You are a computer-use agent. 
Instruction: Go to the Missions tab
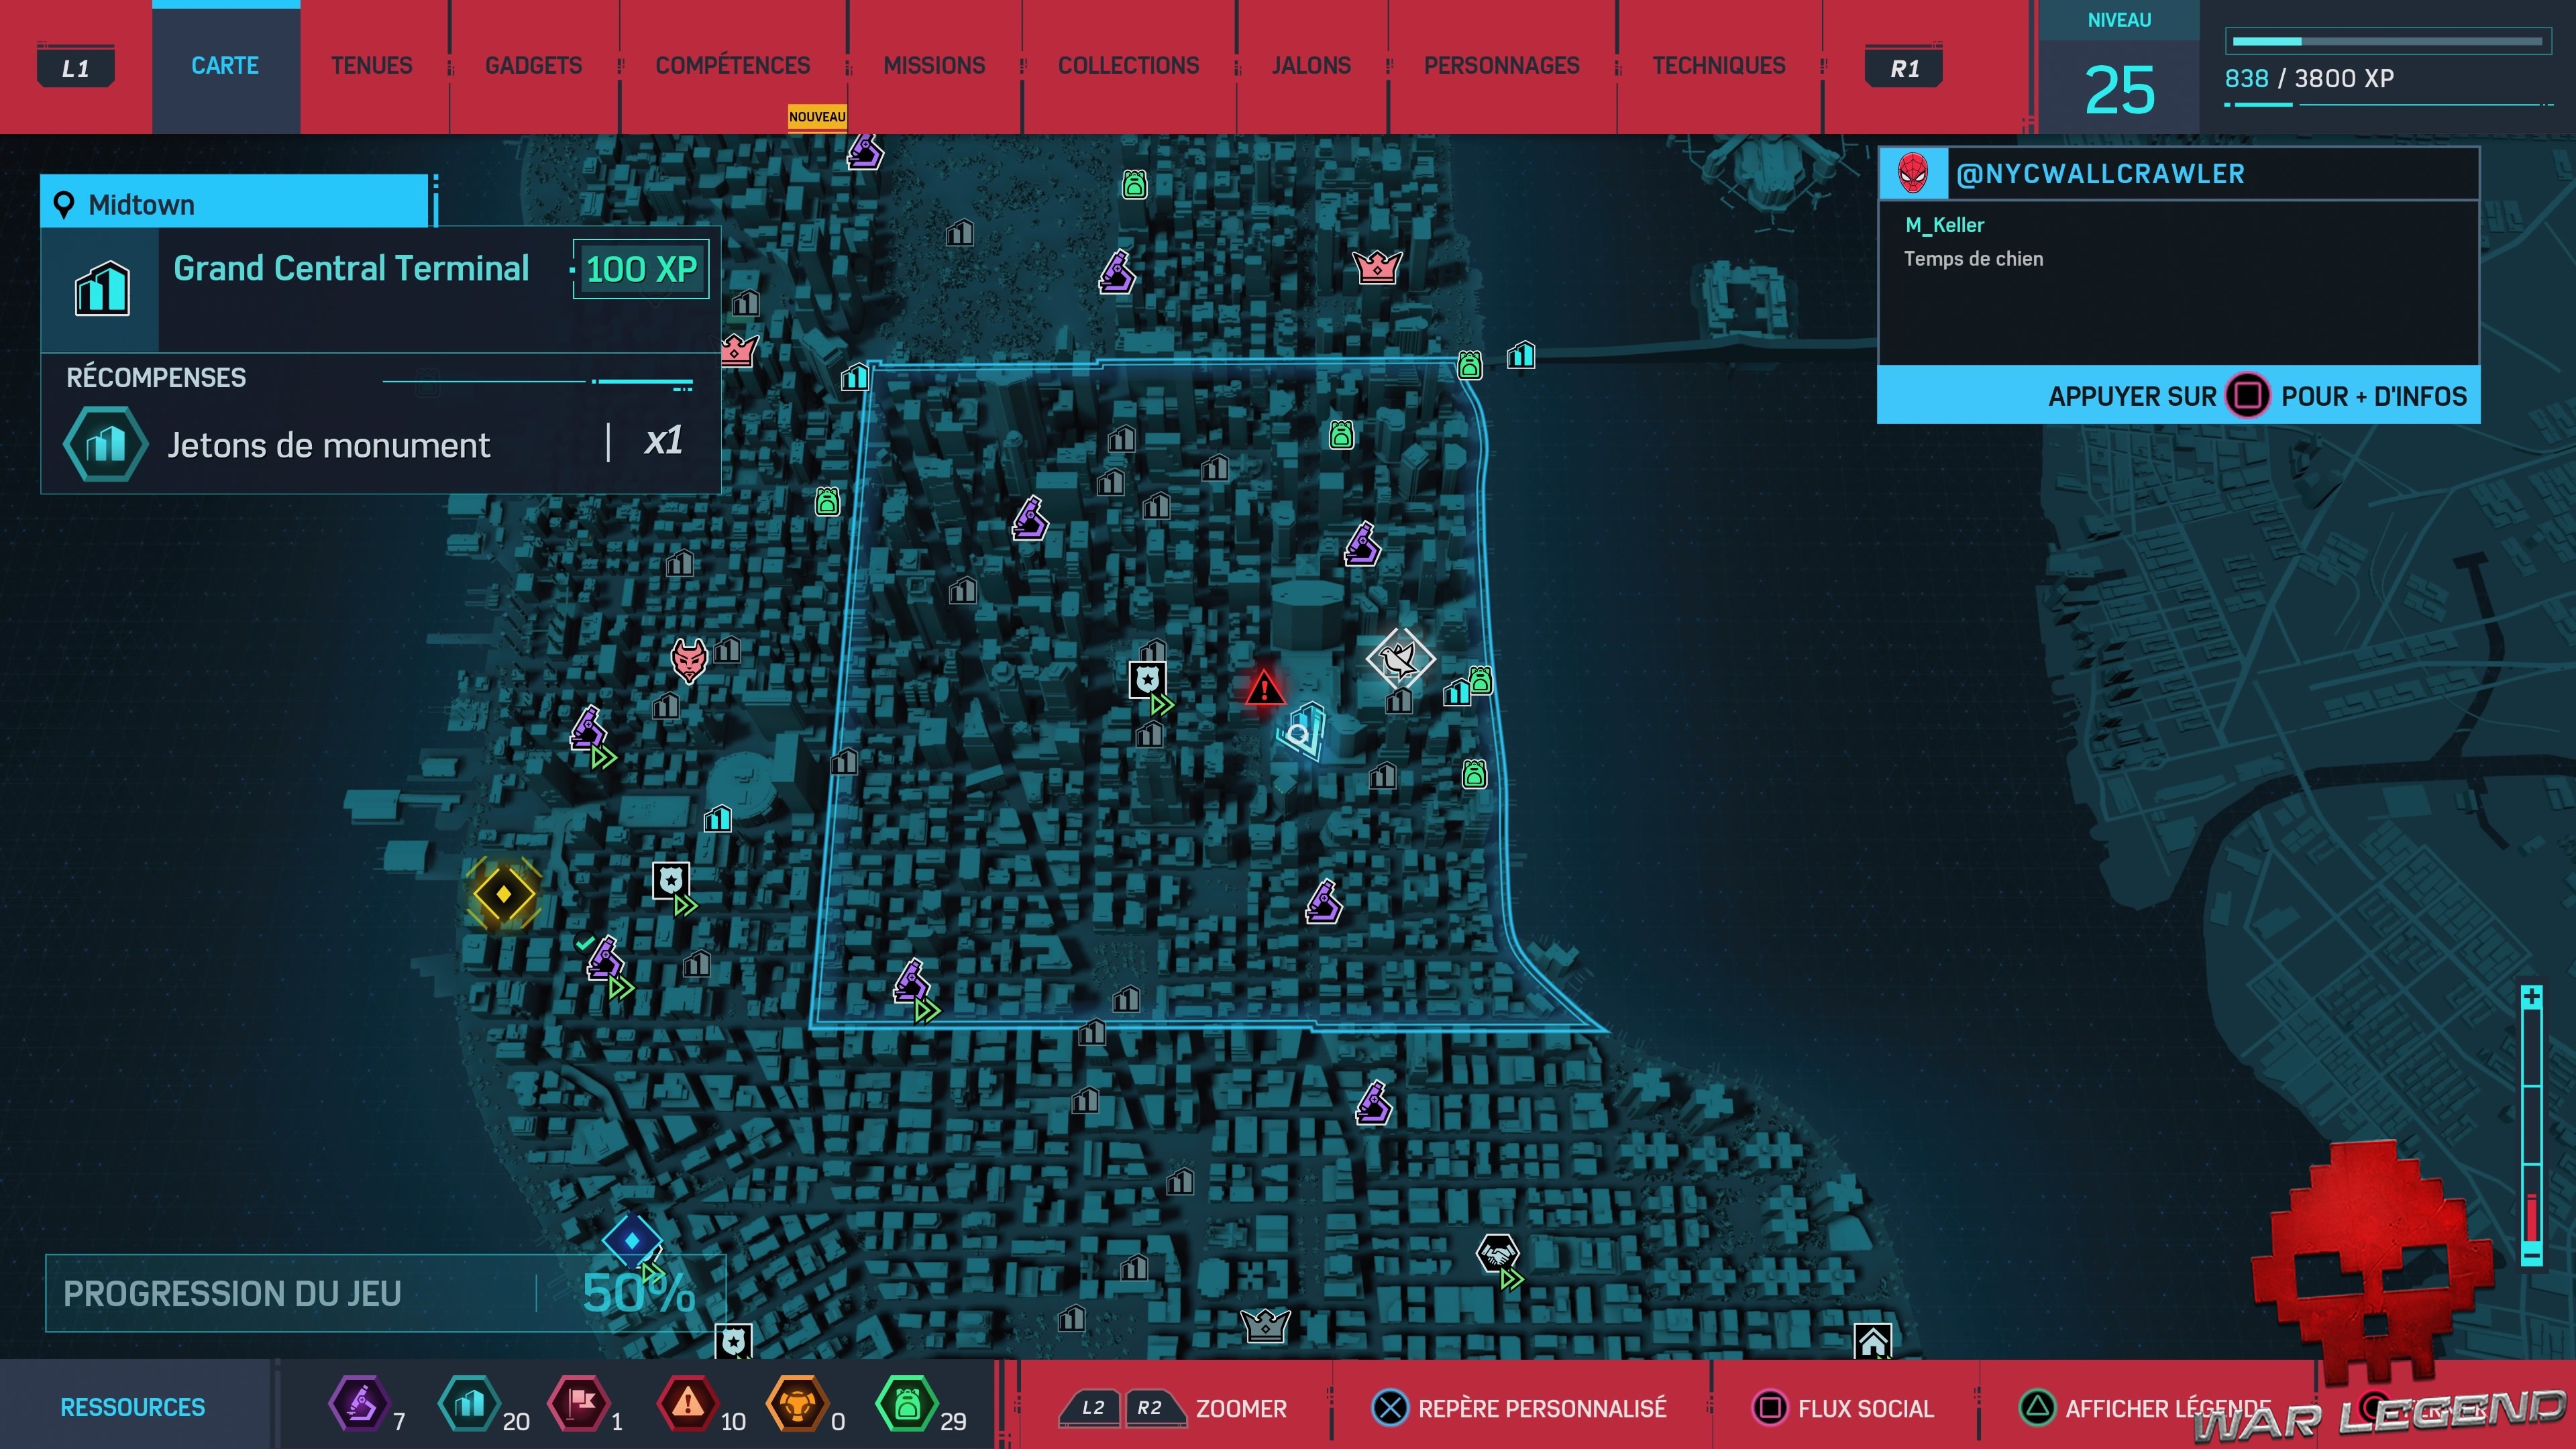[934, 66]
